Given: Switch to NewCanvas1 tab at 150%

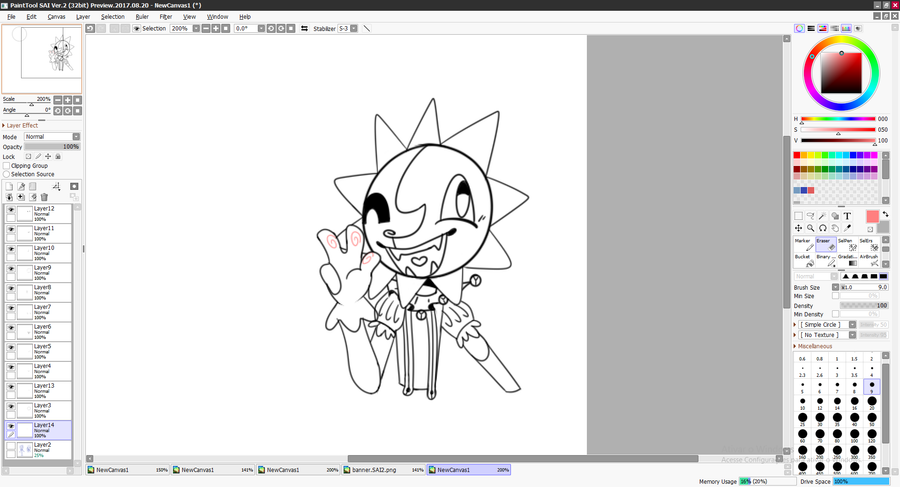Looking at the screenshot, I should pyautogui.click(x=127, y=470).
